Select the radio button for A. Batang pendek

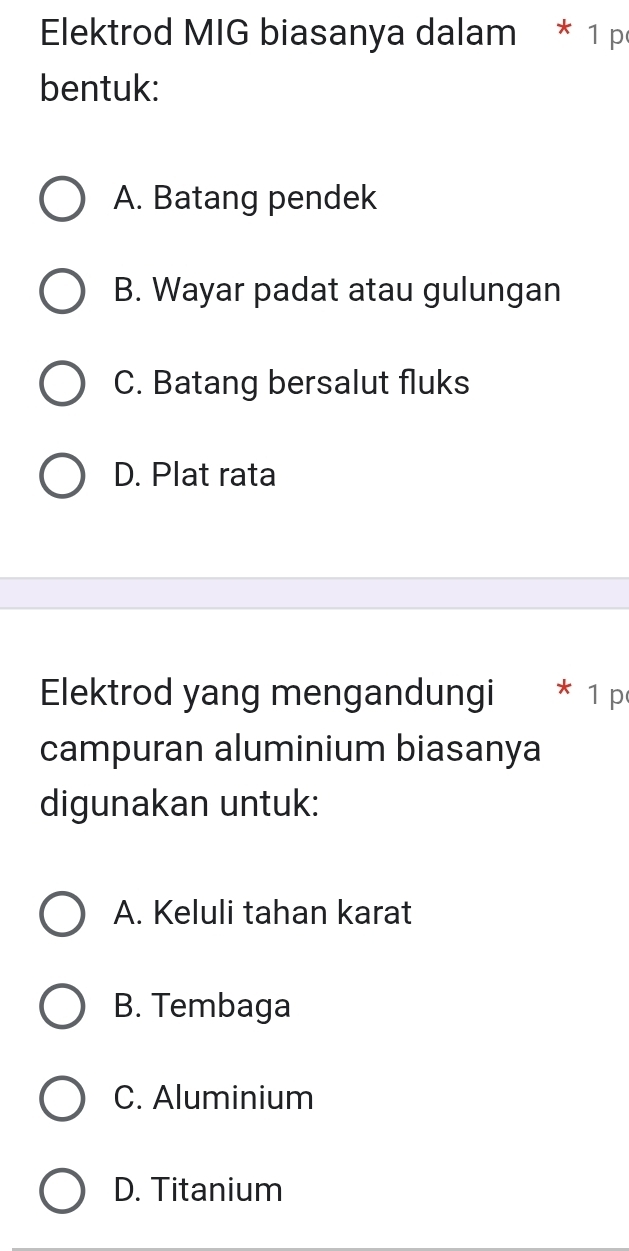tap(61, 200)
